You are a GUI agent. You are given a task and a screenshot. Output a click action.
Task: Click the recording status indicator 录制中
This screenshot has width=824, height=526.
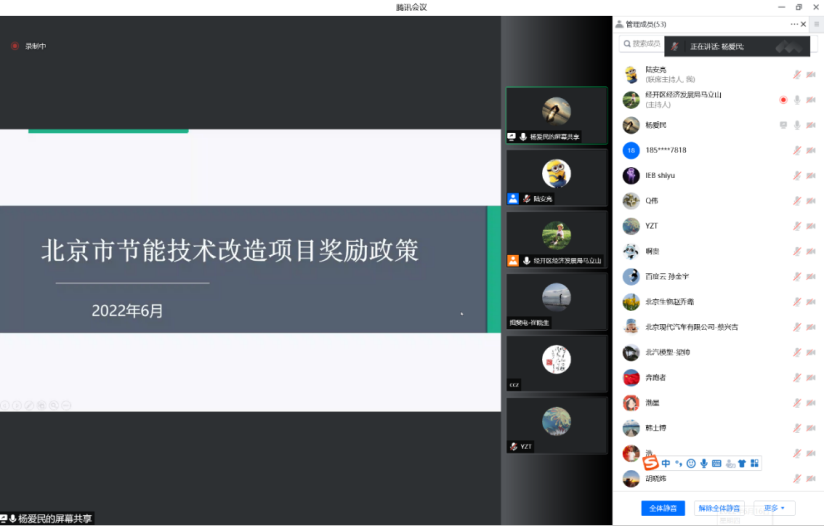point(29,46)
